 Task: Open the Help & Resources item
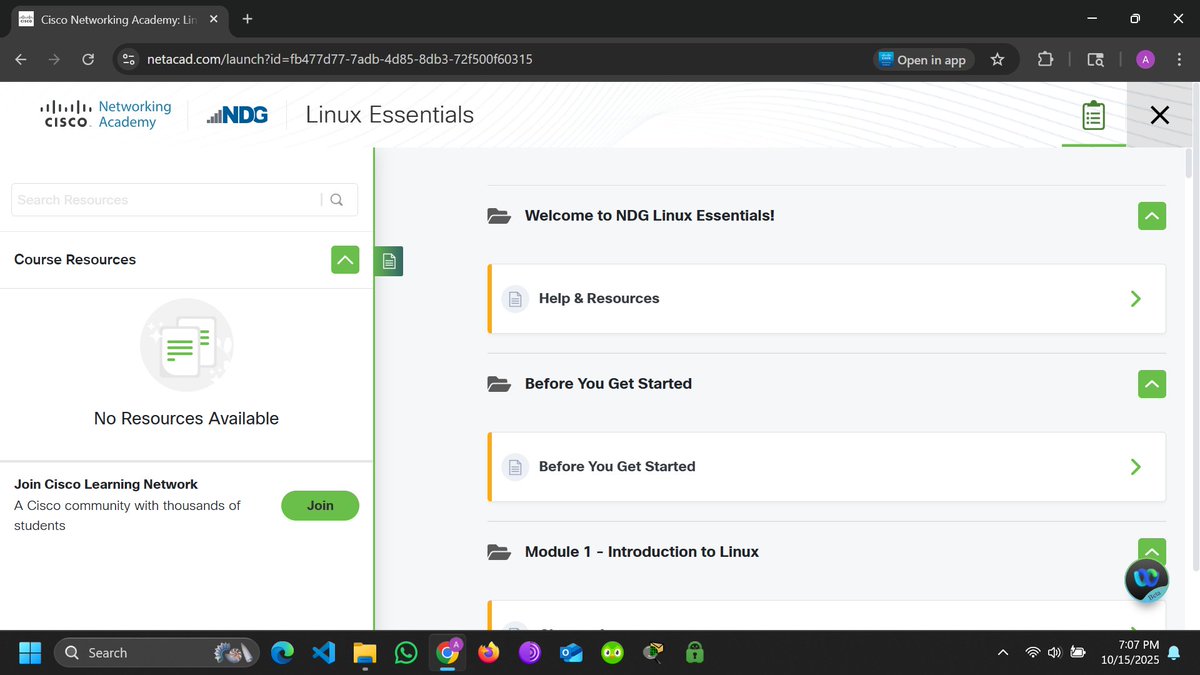826,298
